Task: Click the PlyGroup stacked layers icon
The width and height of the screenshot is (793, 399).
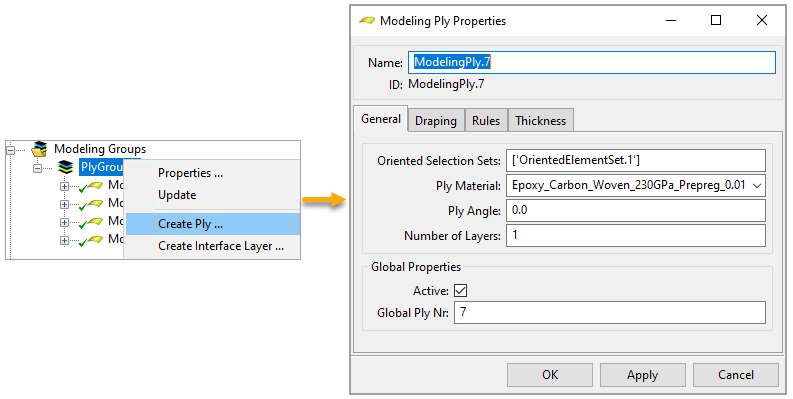Action: pyautogui.click(x=65, y=167)
